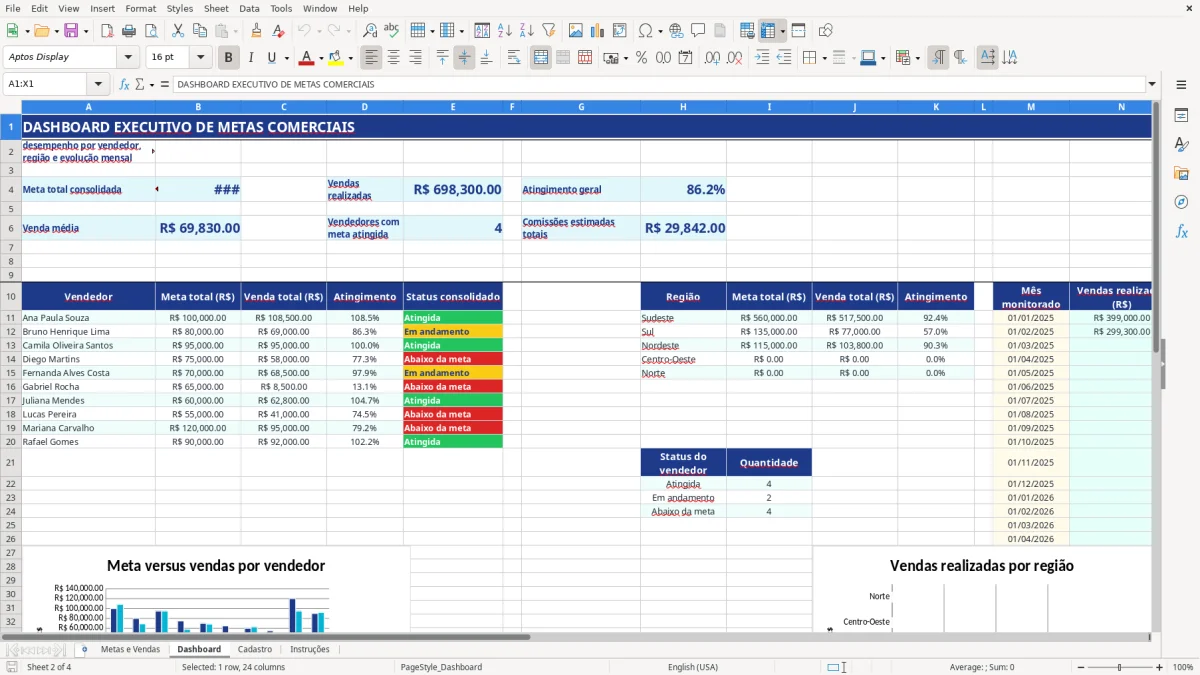The image size is (1200, 675).
Task: Click the Format as Percent icon
Action: tap(641, 58)
